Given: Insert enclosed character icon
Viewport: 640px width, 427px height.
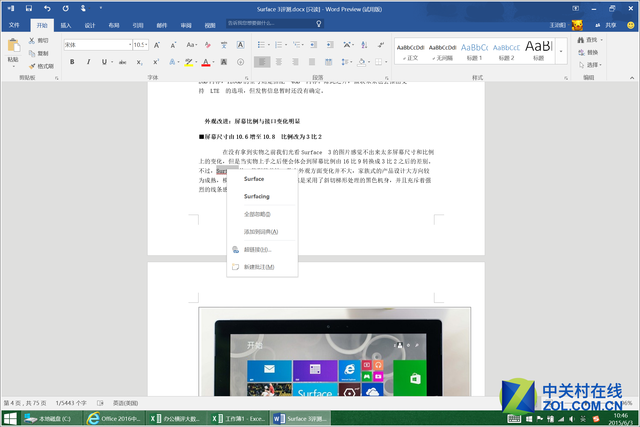Looking at the screenshot, I should click(240, 62).
